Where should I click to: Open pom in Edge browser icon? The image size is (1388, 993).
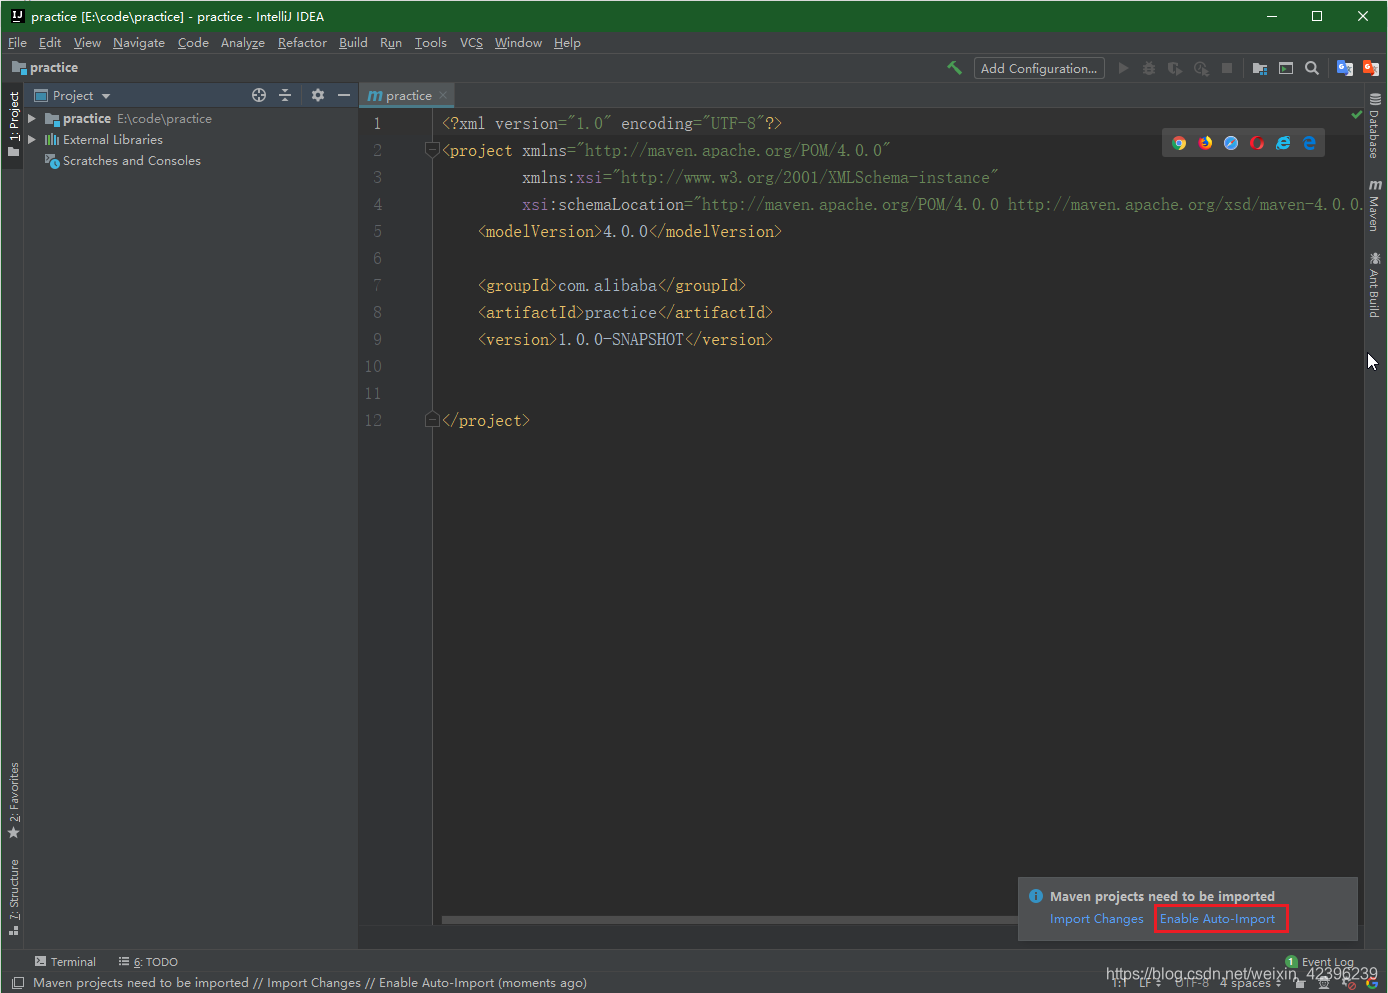(x=1309, y=143)
